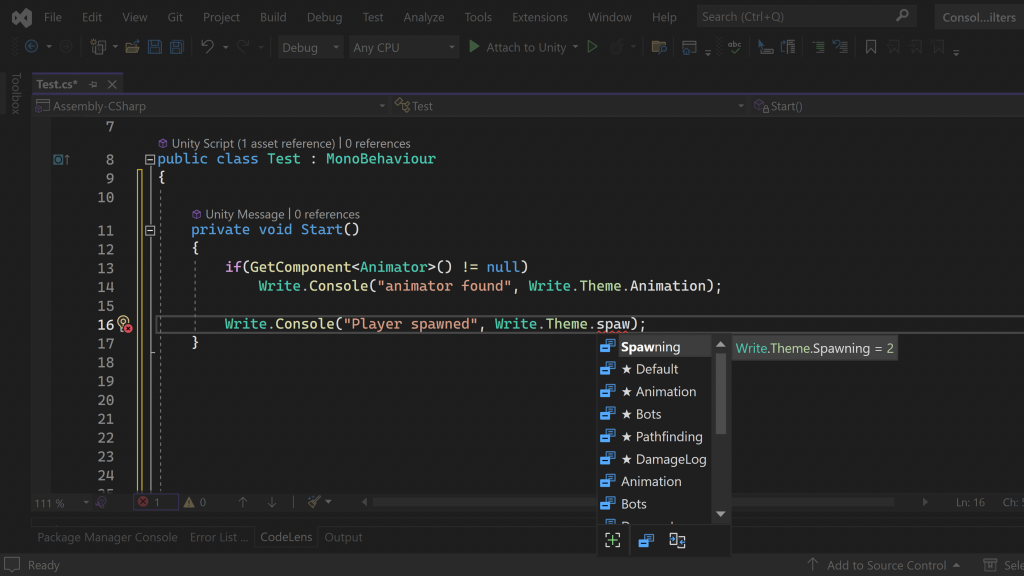The width and height of the screenshot is (1024, 576).
Task: Open the Extensions menu
Action: click(x=539, y=17)
